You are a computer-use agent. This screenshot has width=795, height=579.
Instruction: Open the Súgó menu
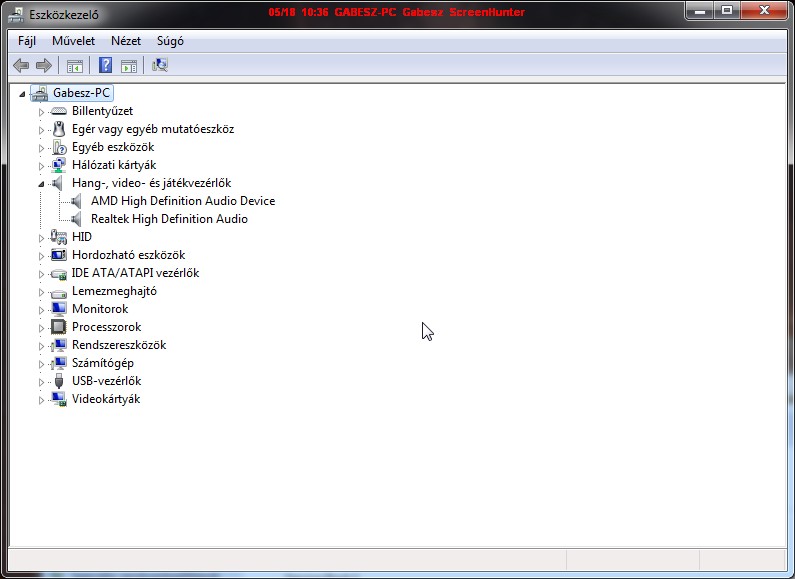point(170,41)
